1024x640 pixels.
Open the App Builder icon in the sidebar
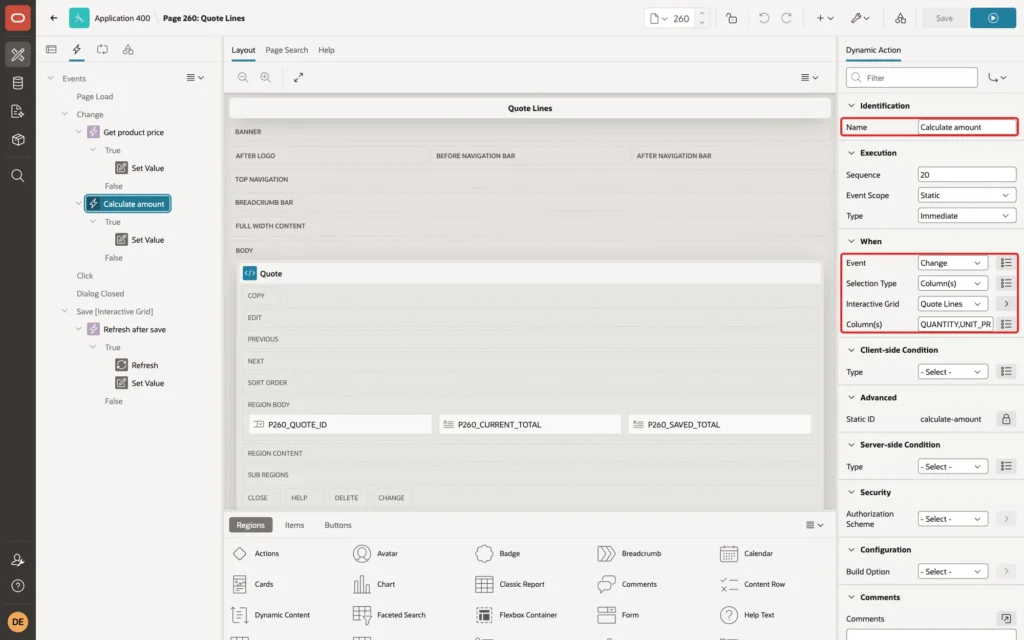click(18, 55)
